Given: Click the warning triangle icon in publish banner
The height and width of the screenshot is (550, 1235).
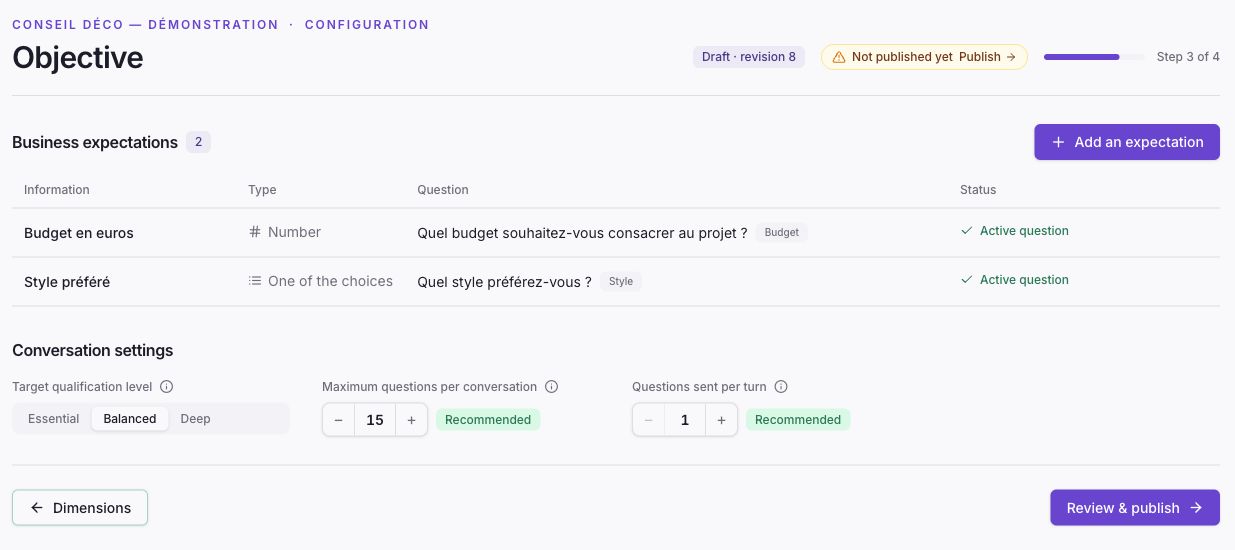Looking at the screenshot, I should pos(838,57).
